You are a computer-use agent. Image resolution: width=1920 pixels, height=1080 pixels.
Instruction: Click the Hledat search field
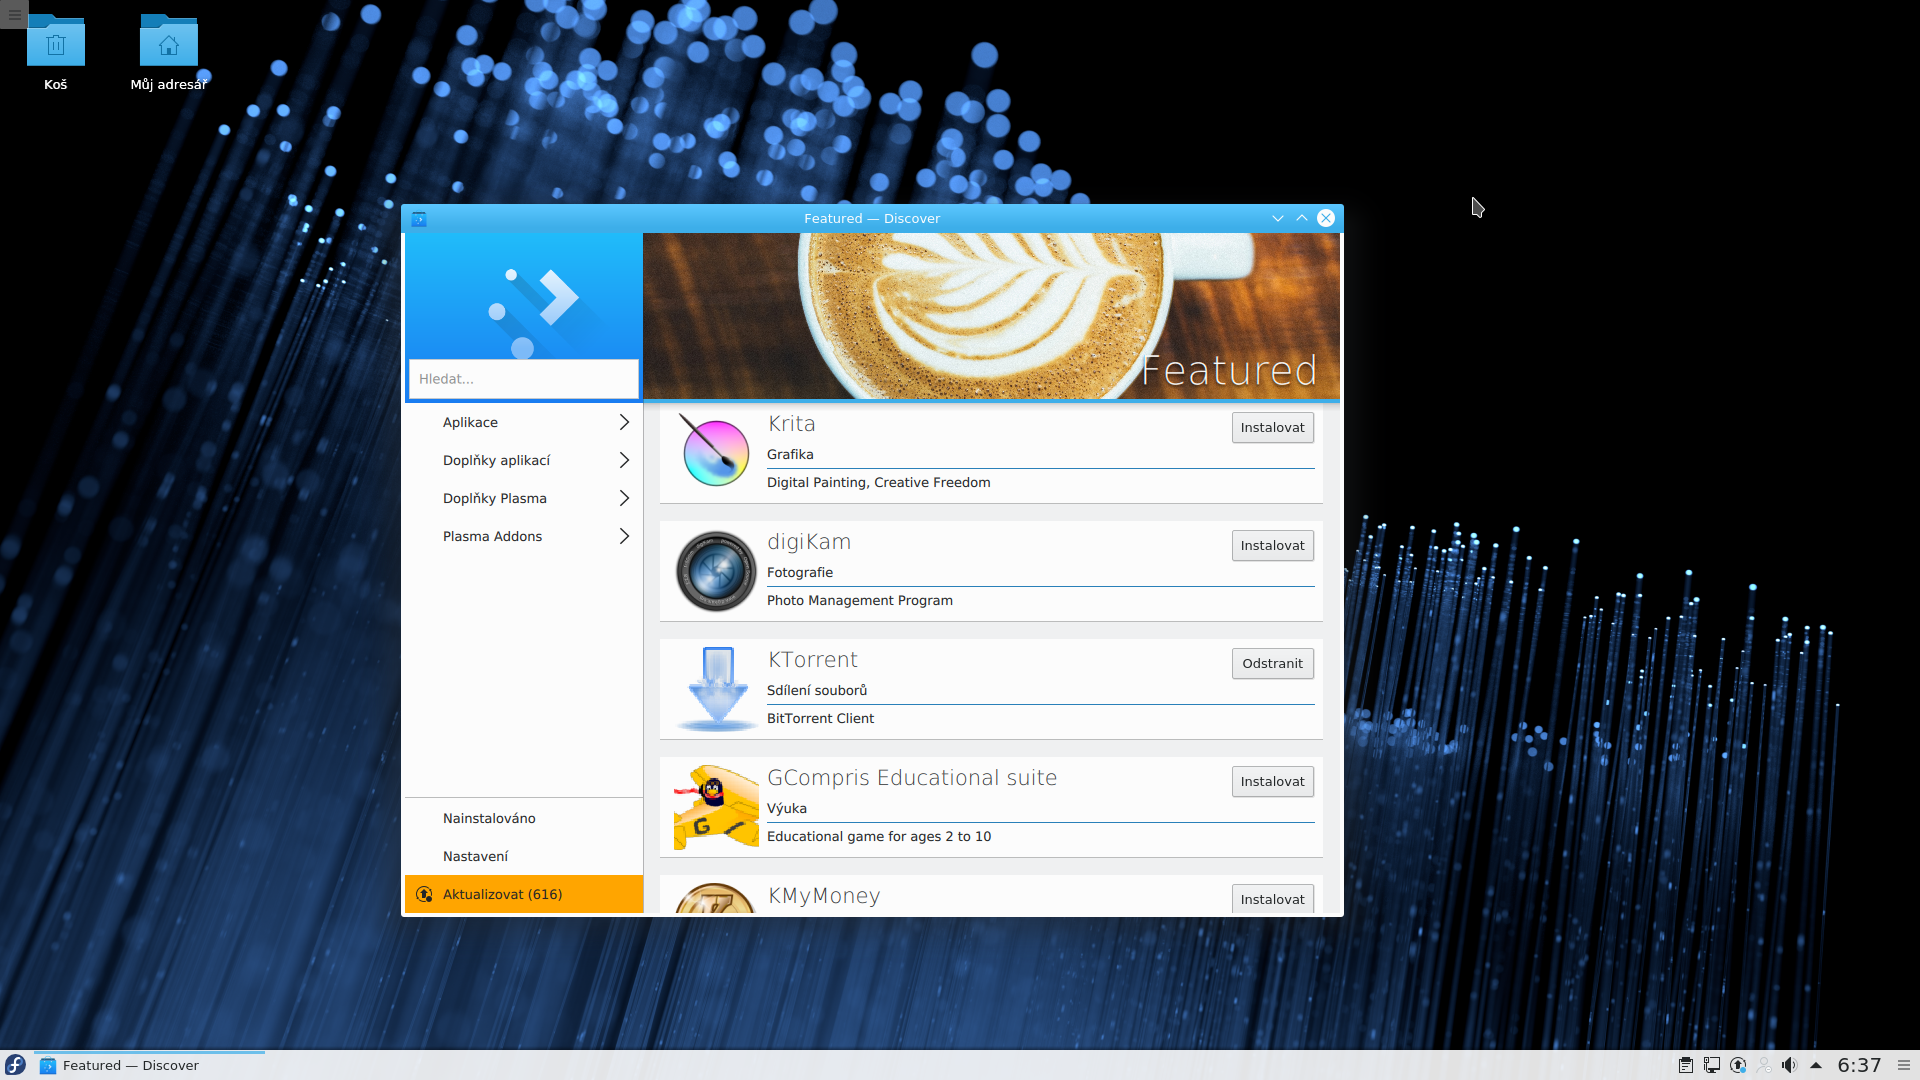(523, 379)
